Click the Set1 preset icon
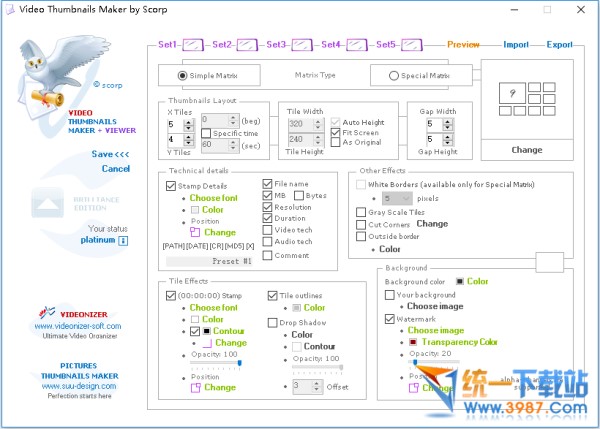The image size is (600, 429). (194, 44)
